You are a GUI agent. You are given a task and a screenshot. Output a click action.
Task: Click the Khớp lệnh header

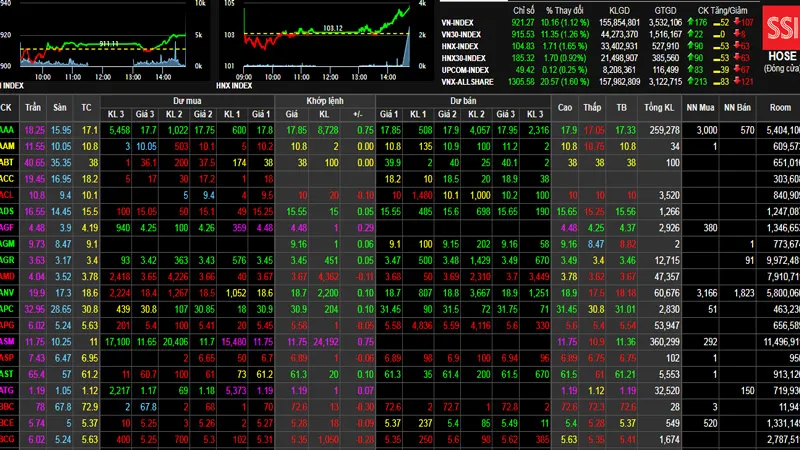tap(325, 101)
